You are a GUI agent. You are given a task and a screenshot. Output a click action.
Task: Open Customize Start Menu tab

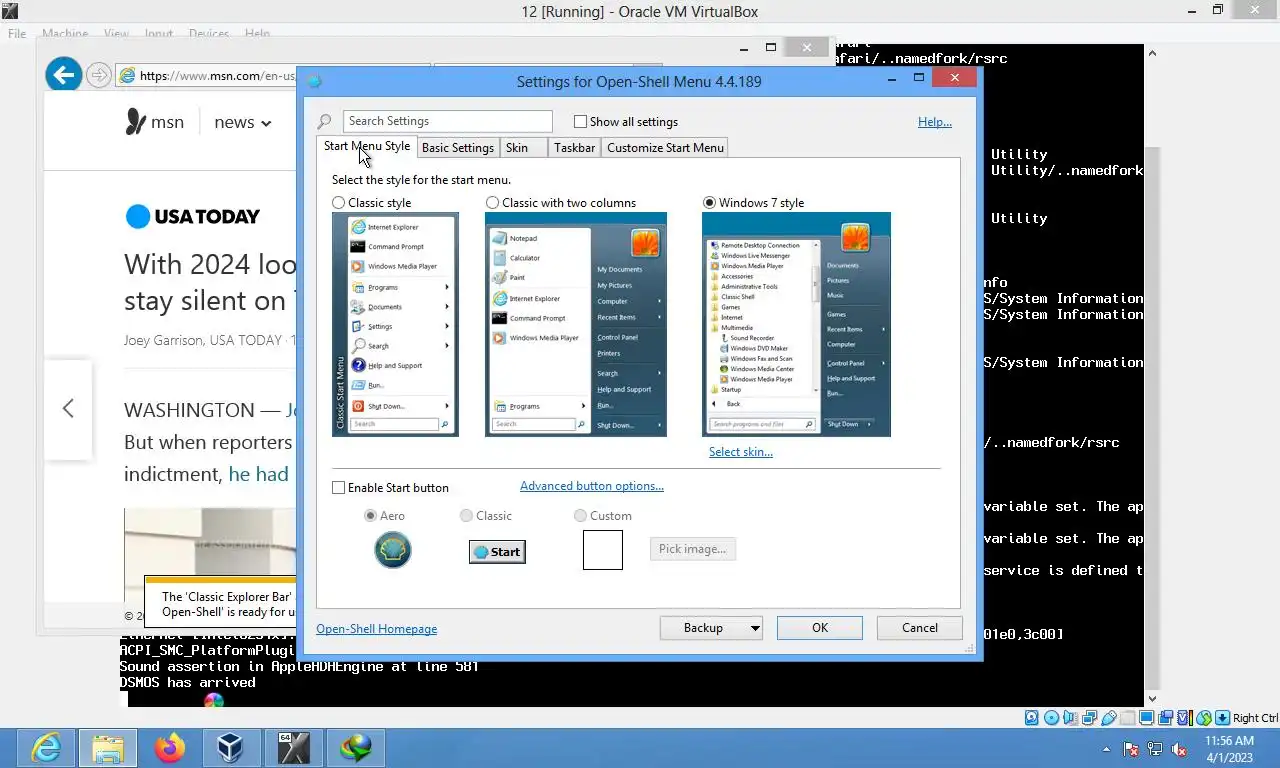(x=665, y=148)
